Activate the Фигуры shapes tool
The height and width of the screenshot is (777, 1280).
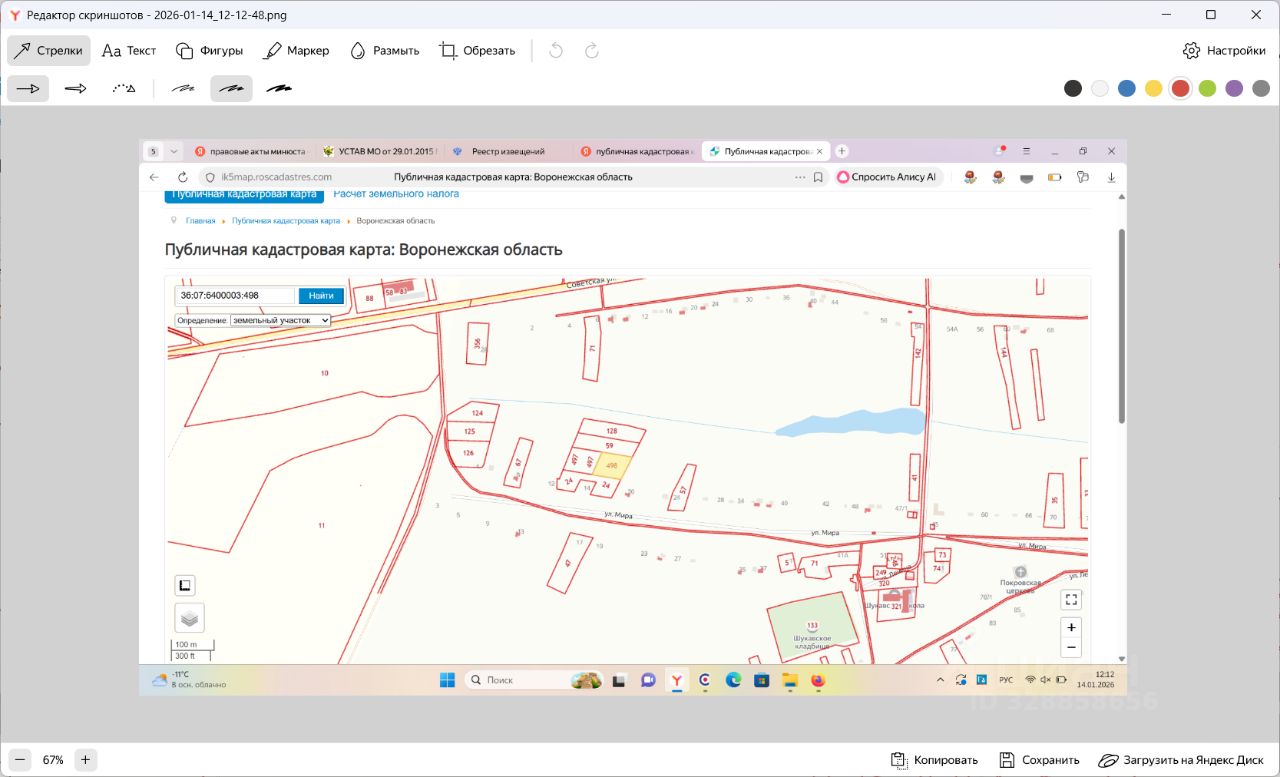click(x=209, y=51)
